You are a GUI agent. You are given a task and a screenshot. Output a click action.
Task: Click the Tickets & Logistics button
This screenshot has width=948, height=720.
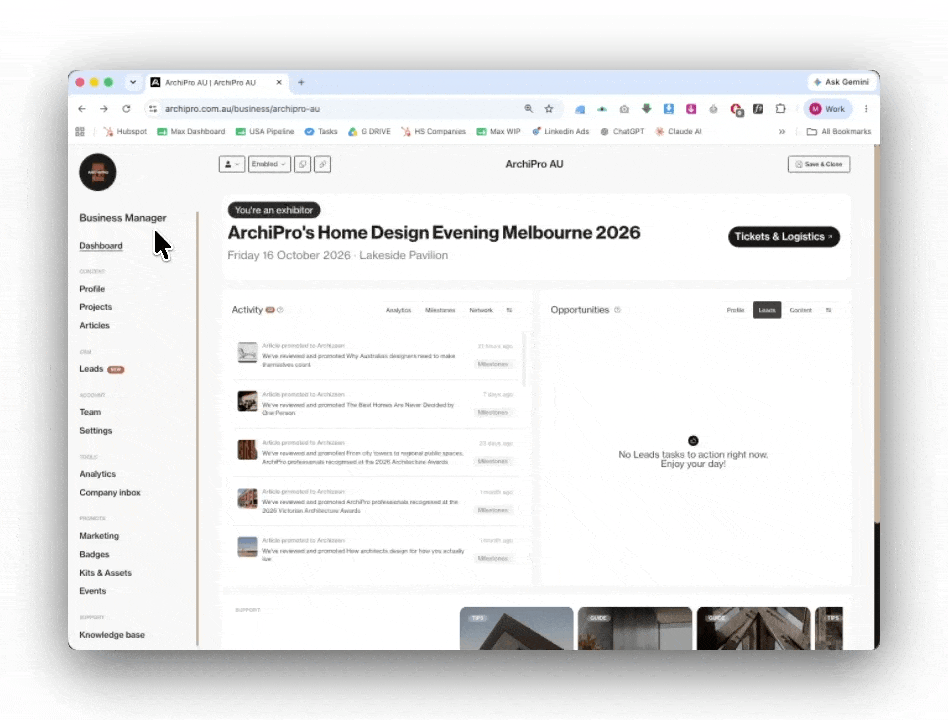(784, 236)
